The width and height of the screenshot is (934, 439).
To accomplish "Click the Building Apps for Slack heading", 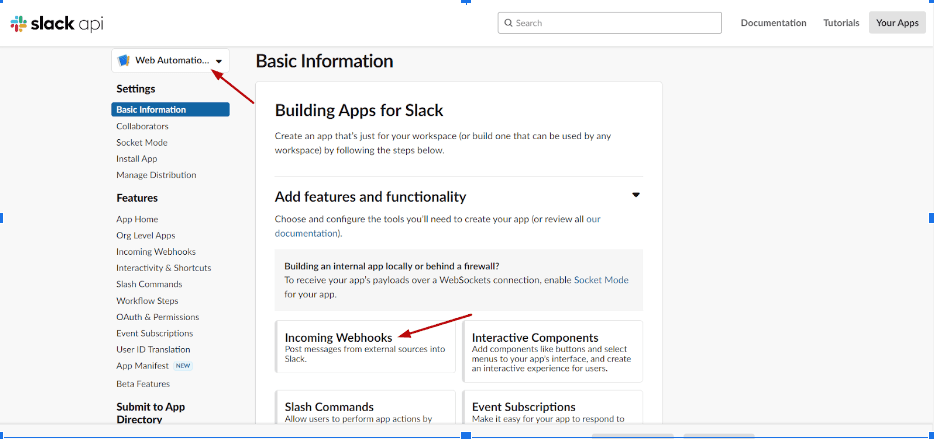I will 359,111.
